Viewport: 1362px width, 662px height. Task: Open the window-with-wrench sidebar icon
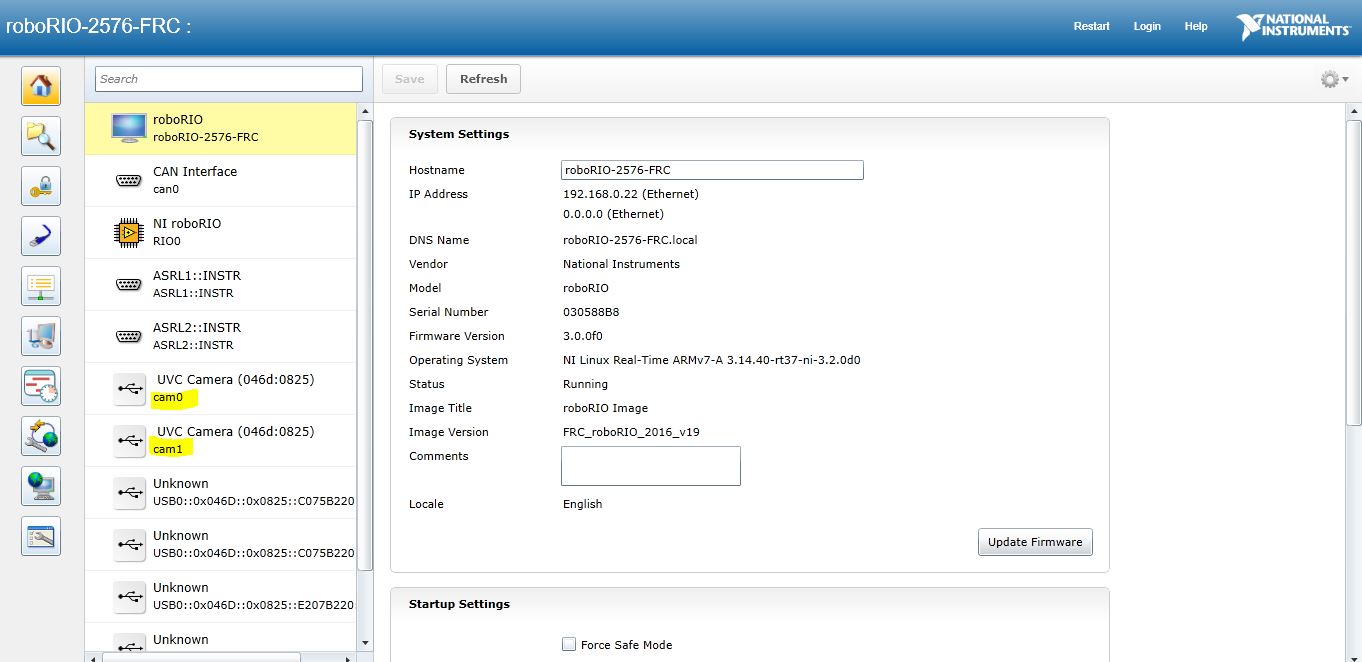pyautogui.click(x=41, y=536)
